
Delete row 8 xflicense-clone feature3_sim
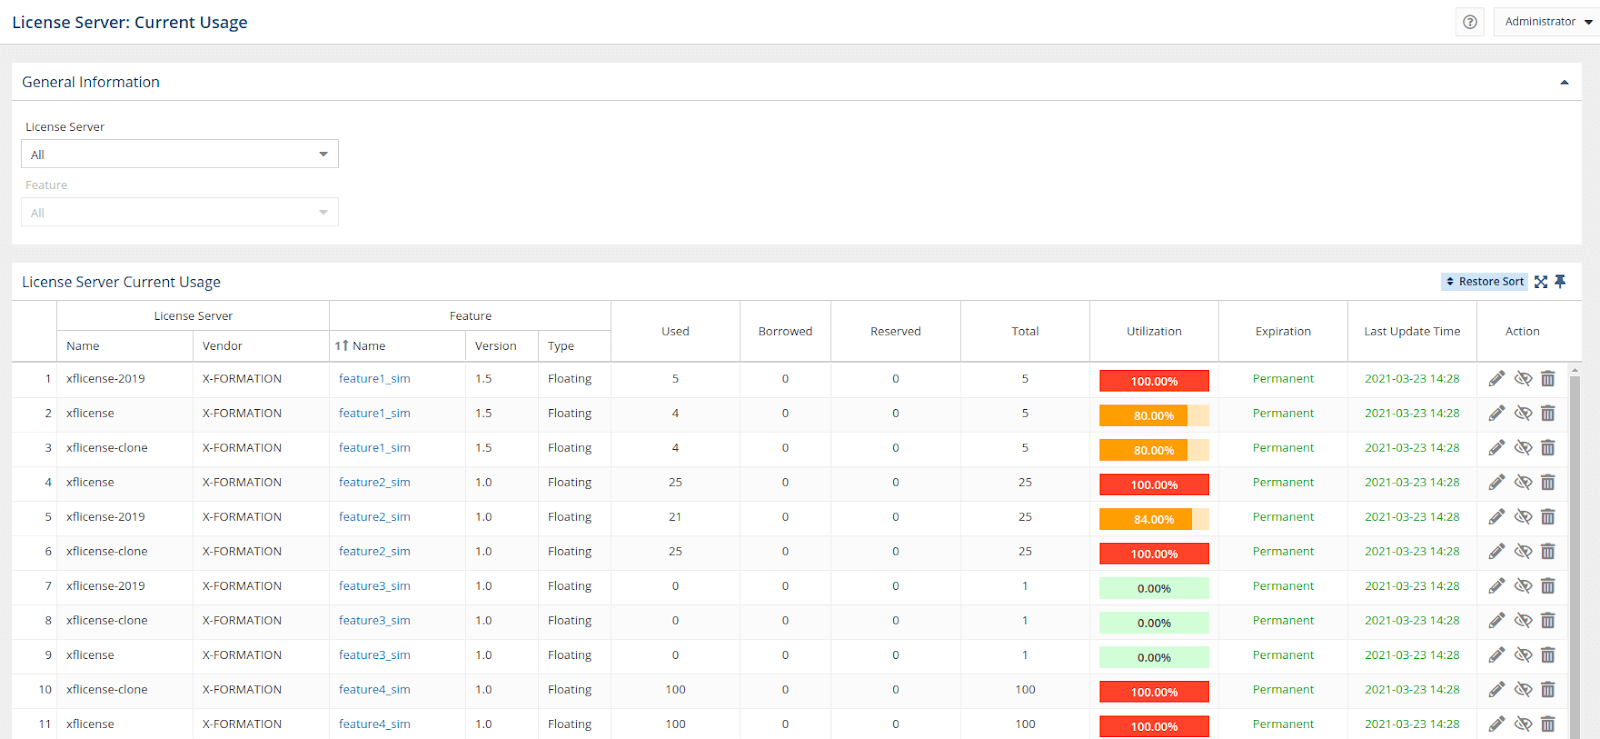click(1548, 620)
